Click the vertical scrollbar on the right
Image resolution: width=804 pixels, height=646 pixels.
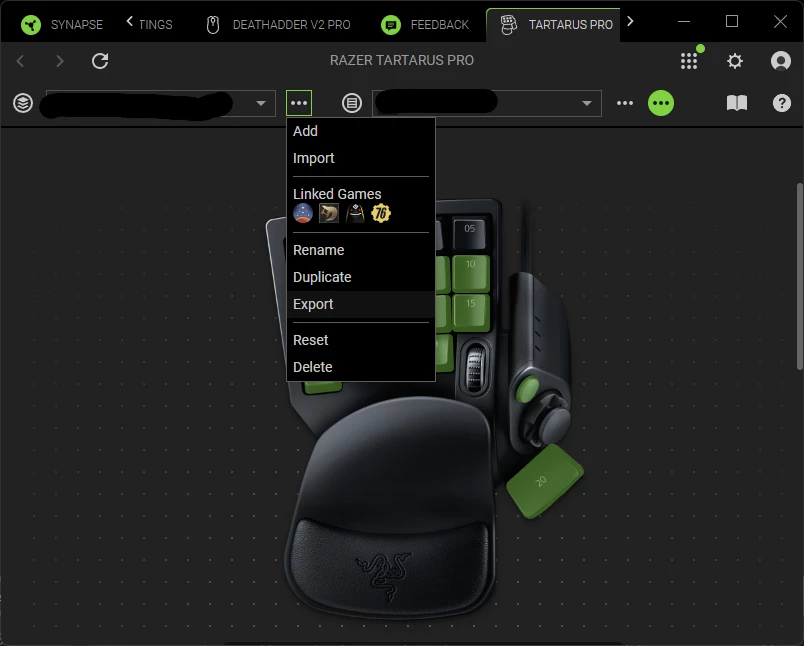[x=799, y=276]
